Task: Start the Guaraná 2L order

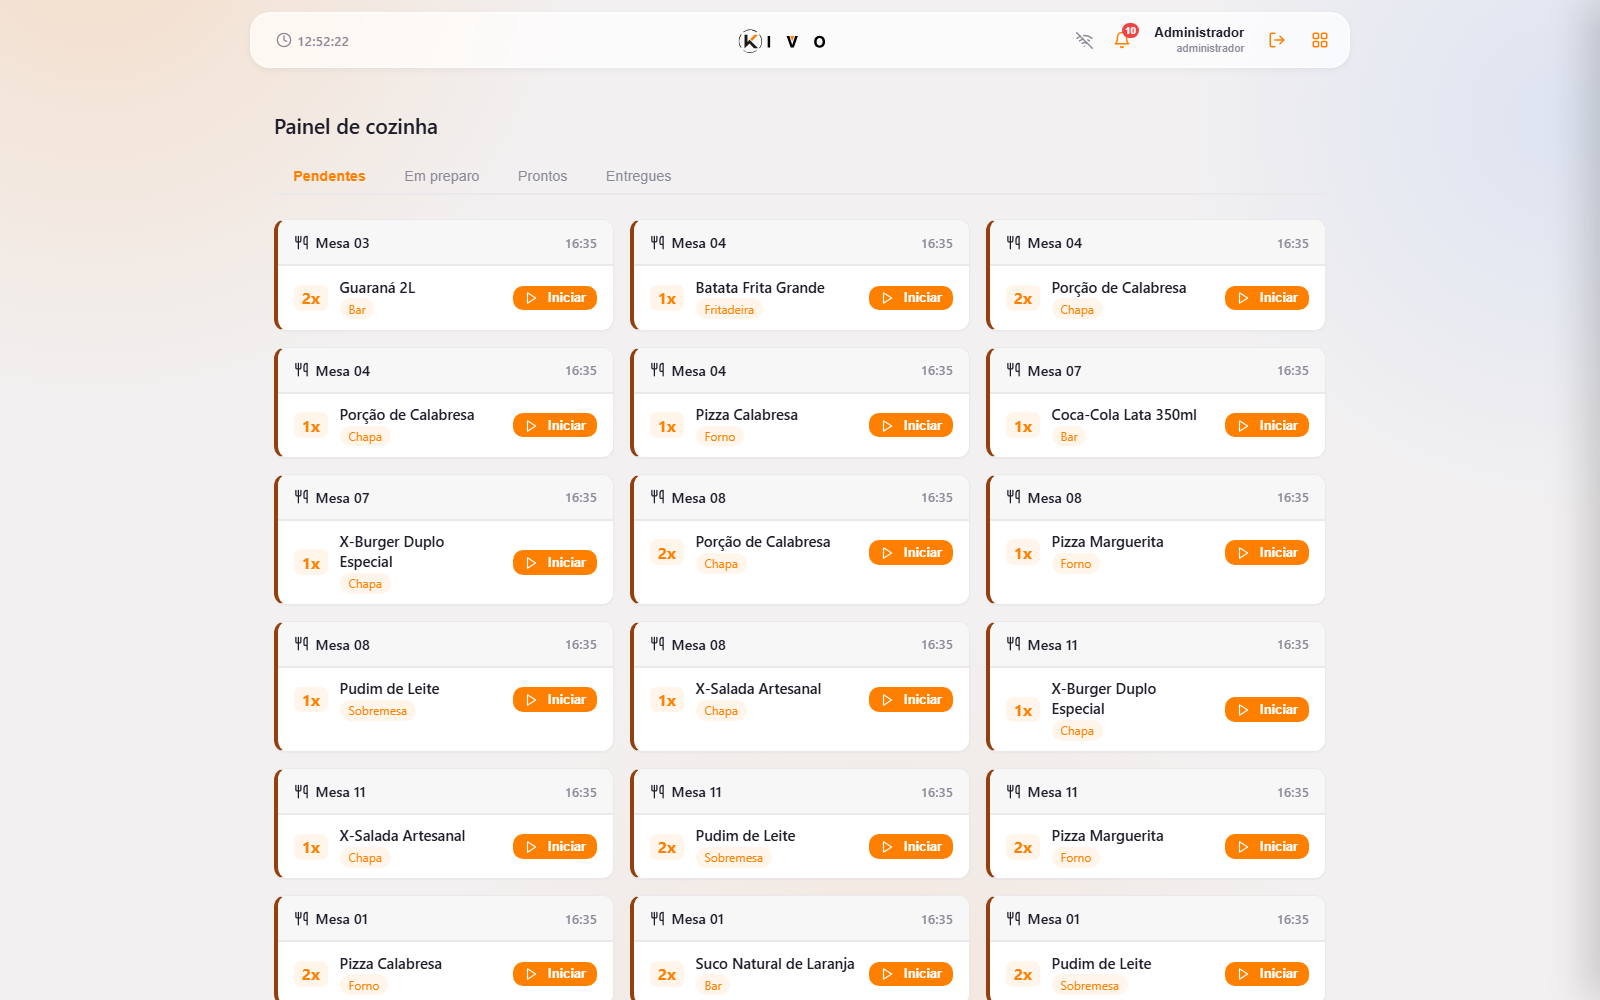Action: click(x=555, y=298)
